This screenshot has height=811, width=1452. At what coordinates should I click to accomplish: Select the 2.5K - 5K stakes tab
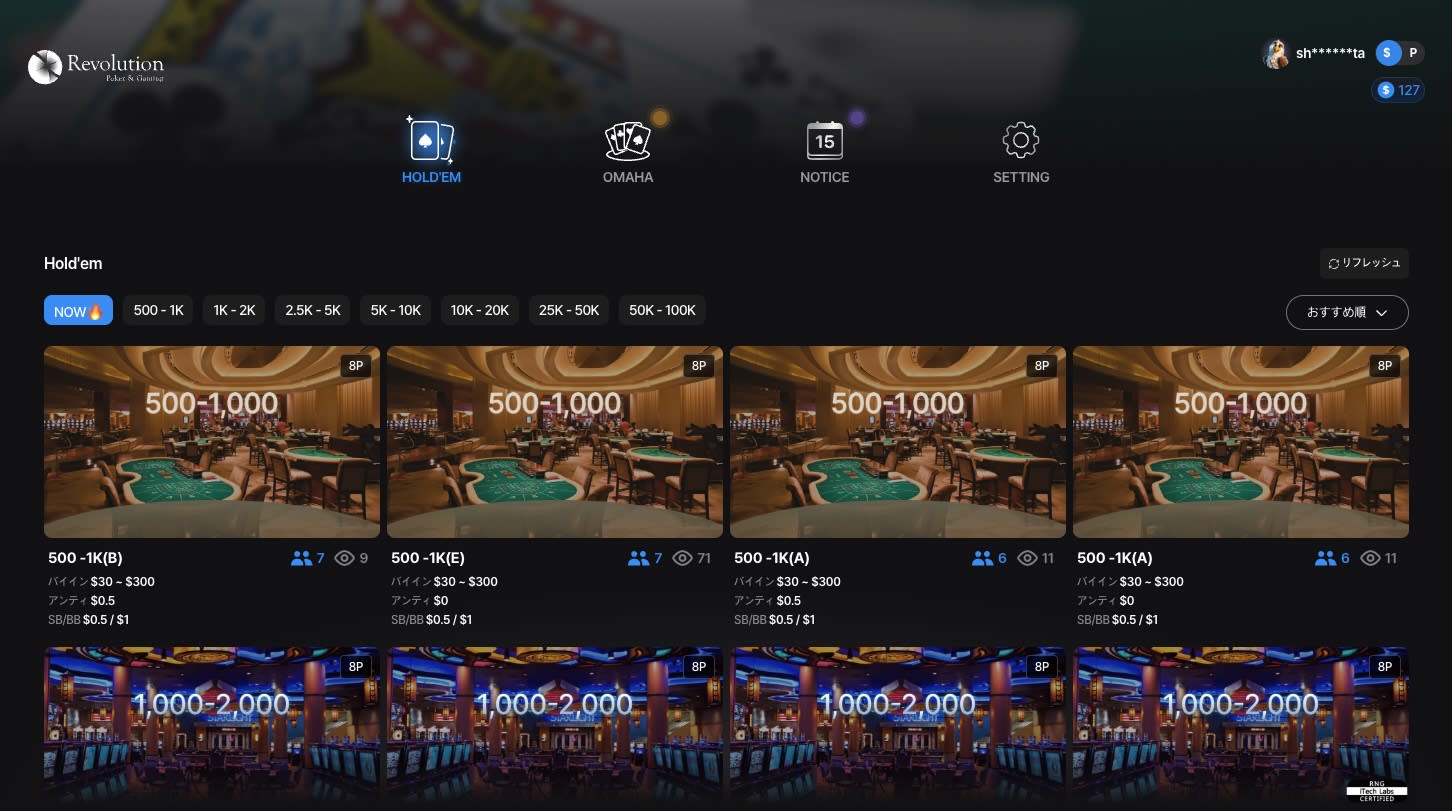(313, 311)
